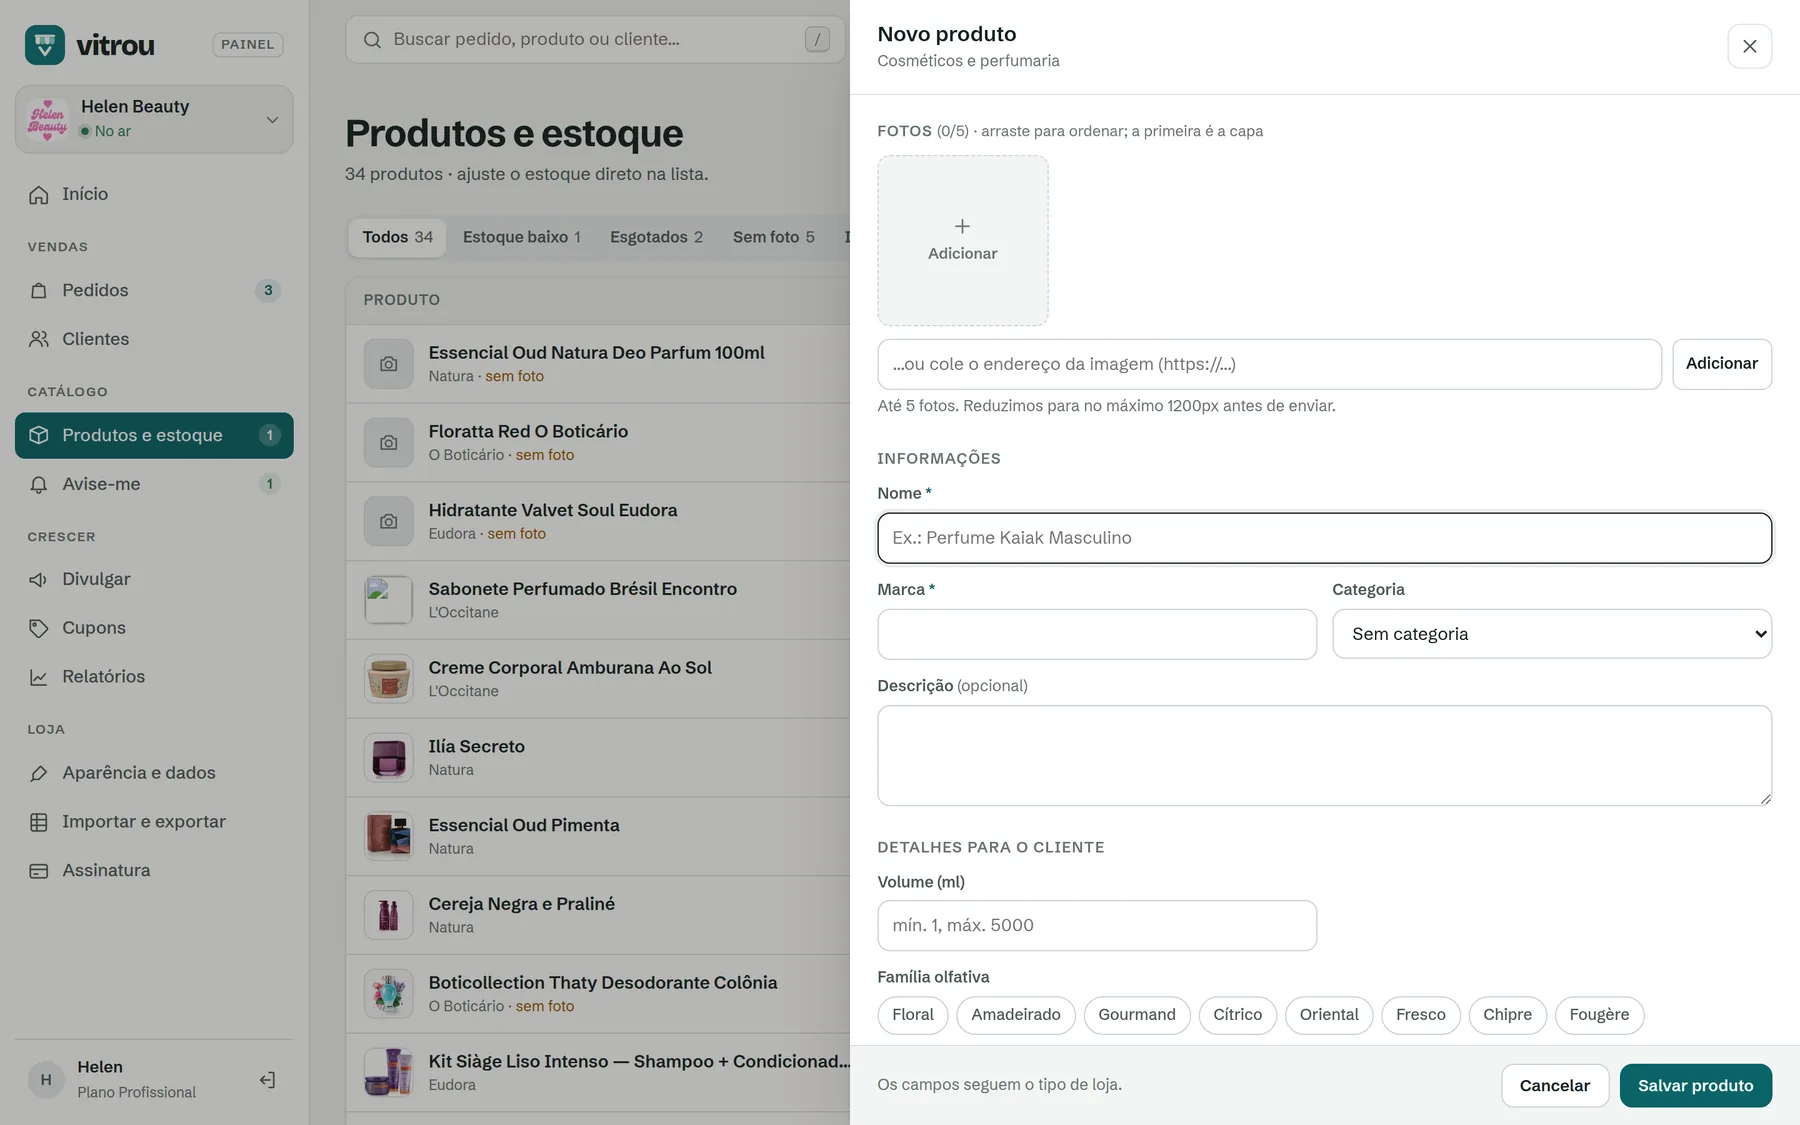Click Salvar produto button
The height and width of the screenshot is (1125, 1800).
[1696, 1086]
